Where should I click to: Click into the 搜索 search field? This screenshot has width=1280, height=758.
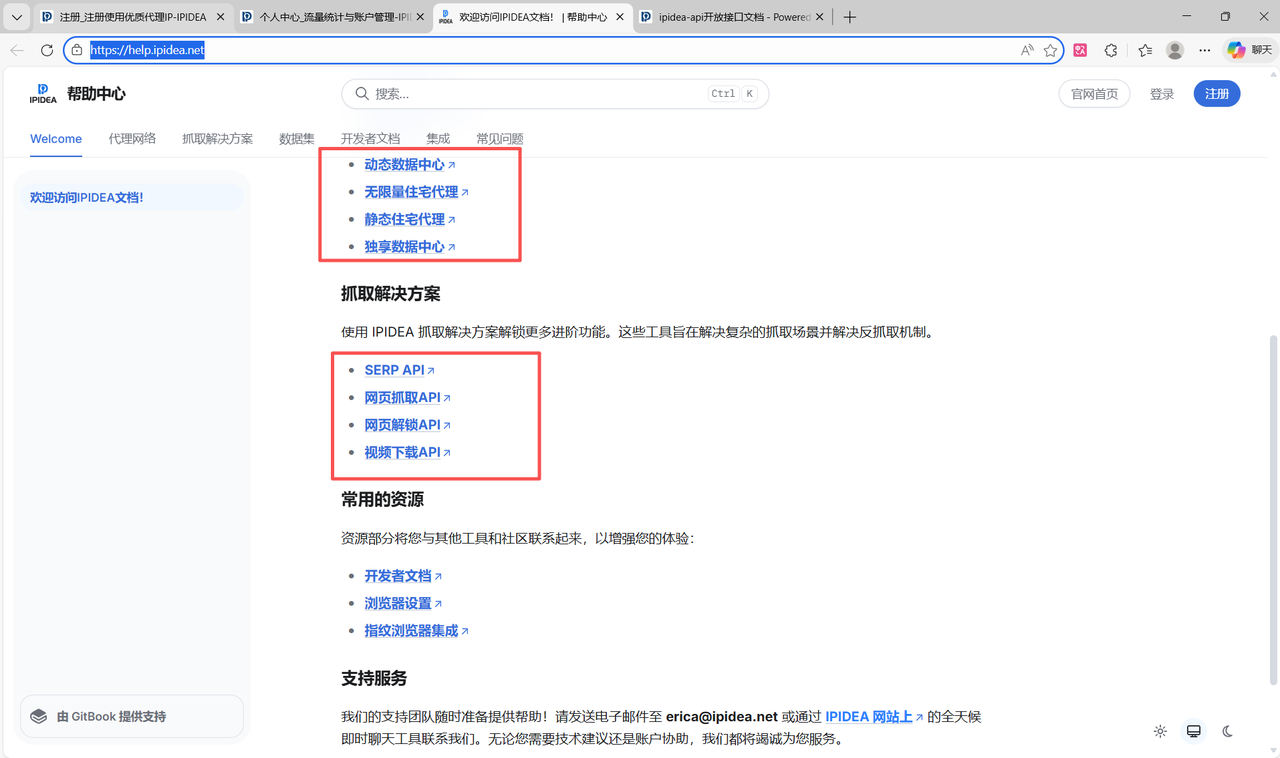555,94
